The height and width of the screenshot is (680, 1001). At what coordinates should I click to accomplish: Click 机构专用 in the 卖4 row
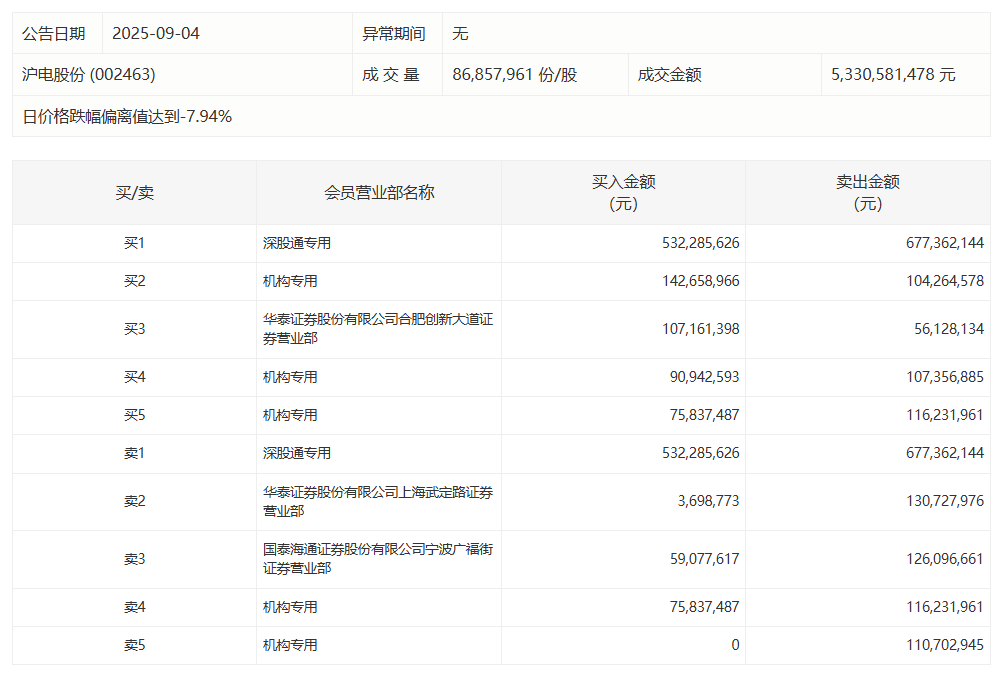click(290, 607)
